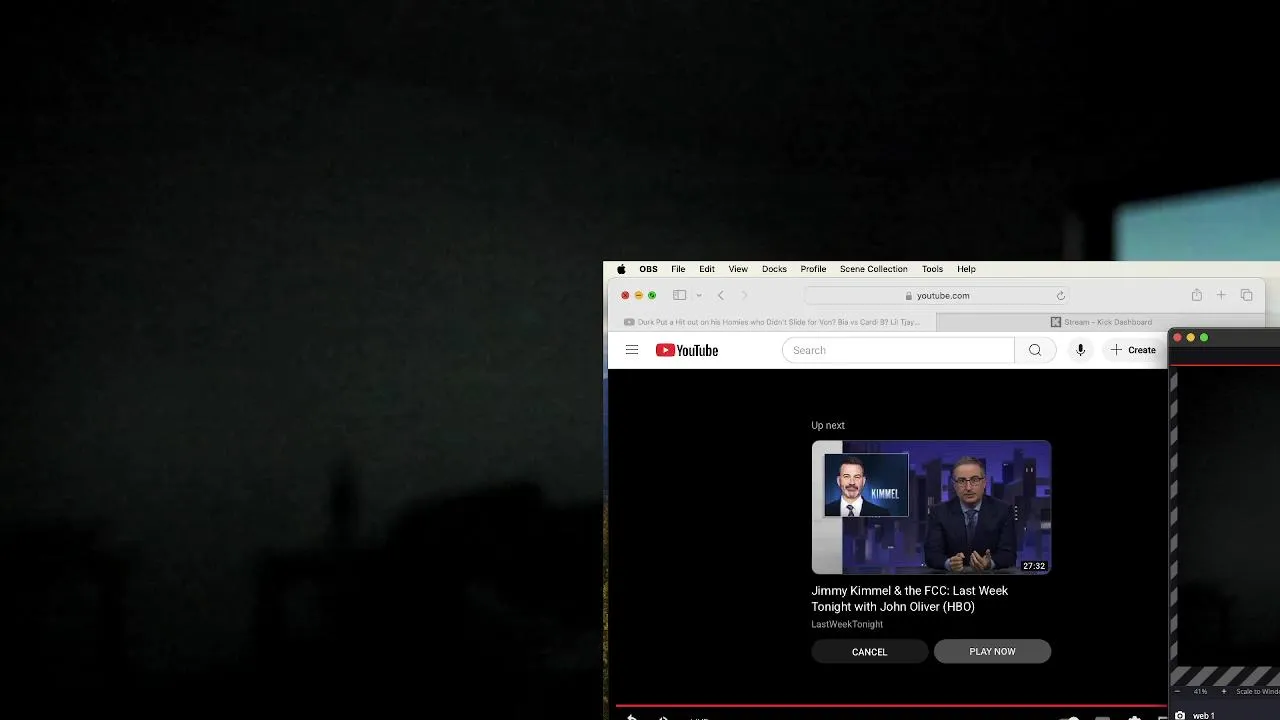
Task: Click the red video progress bar
Action: tap(890, 706)
